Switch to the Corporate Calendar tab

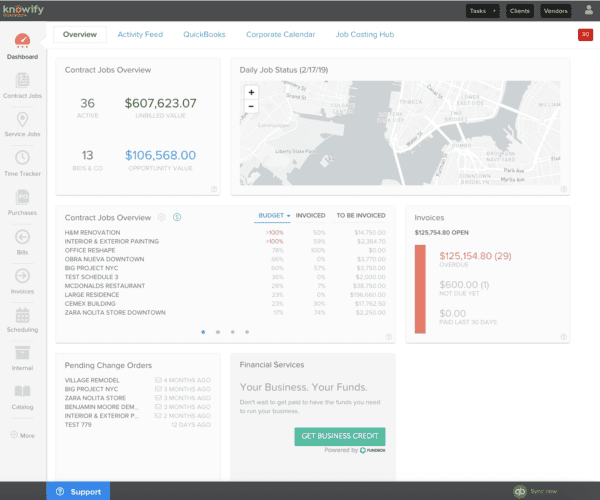tap(280, 34)
